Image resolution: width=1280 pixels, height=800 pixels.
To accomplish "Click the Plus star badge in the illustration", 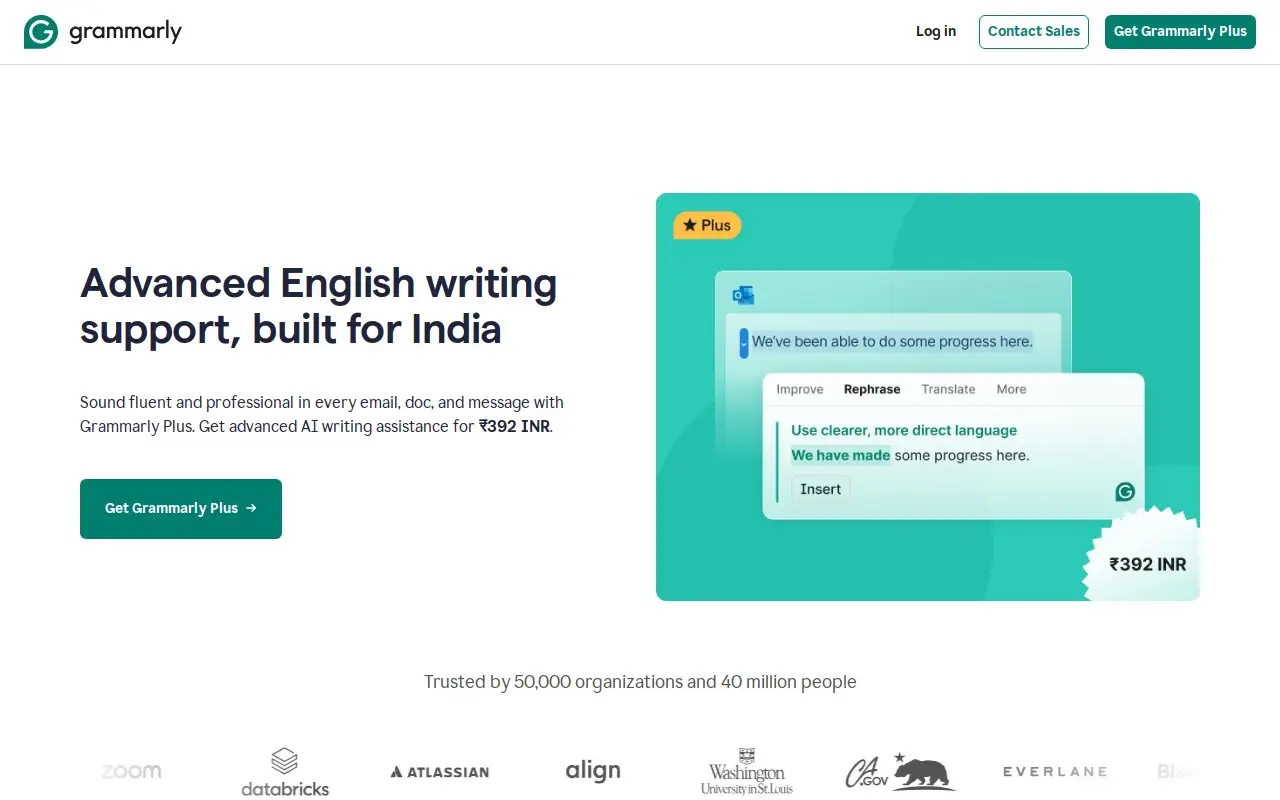I will (707, 225).
